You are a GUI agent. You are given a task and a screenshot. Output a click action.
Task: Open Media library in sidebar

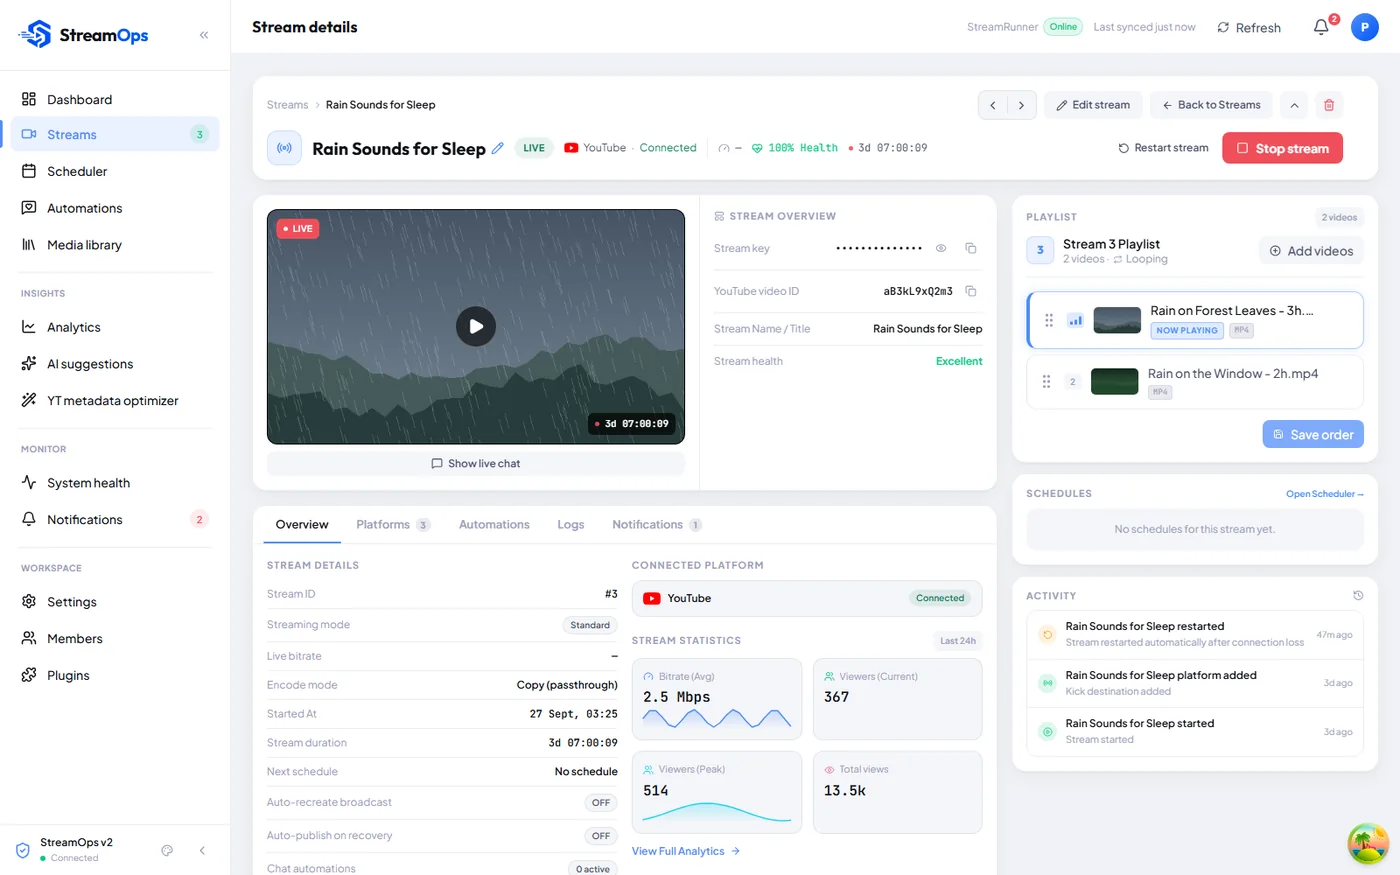click(115, 244)
